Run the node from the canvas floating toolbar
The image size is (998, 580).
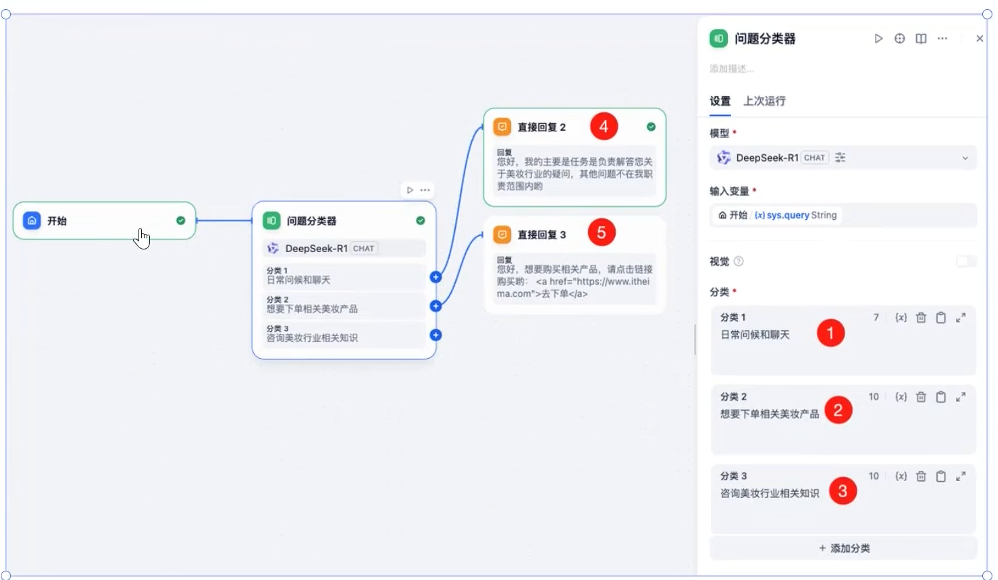tap(410, 190)
